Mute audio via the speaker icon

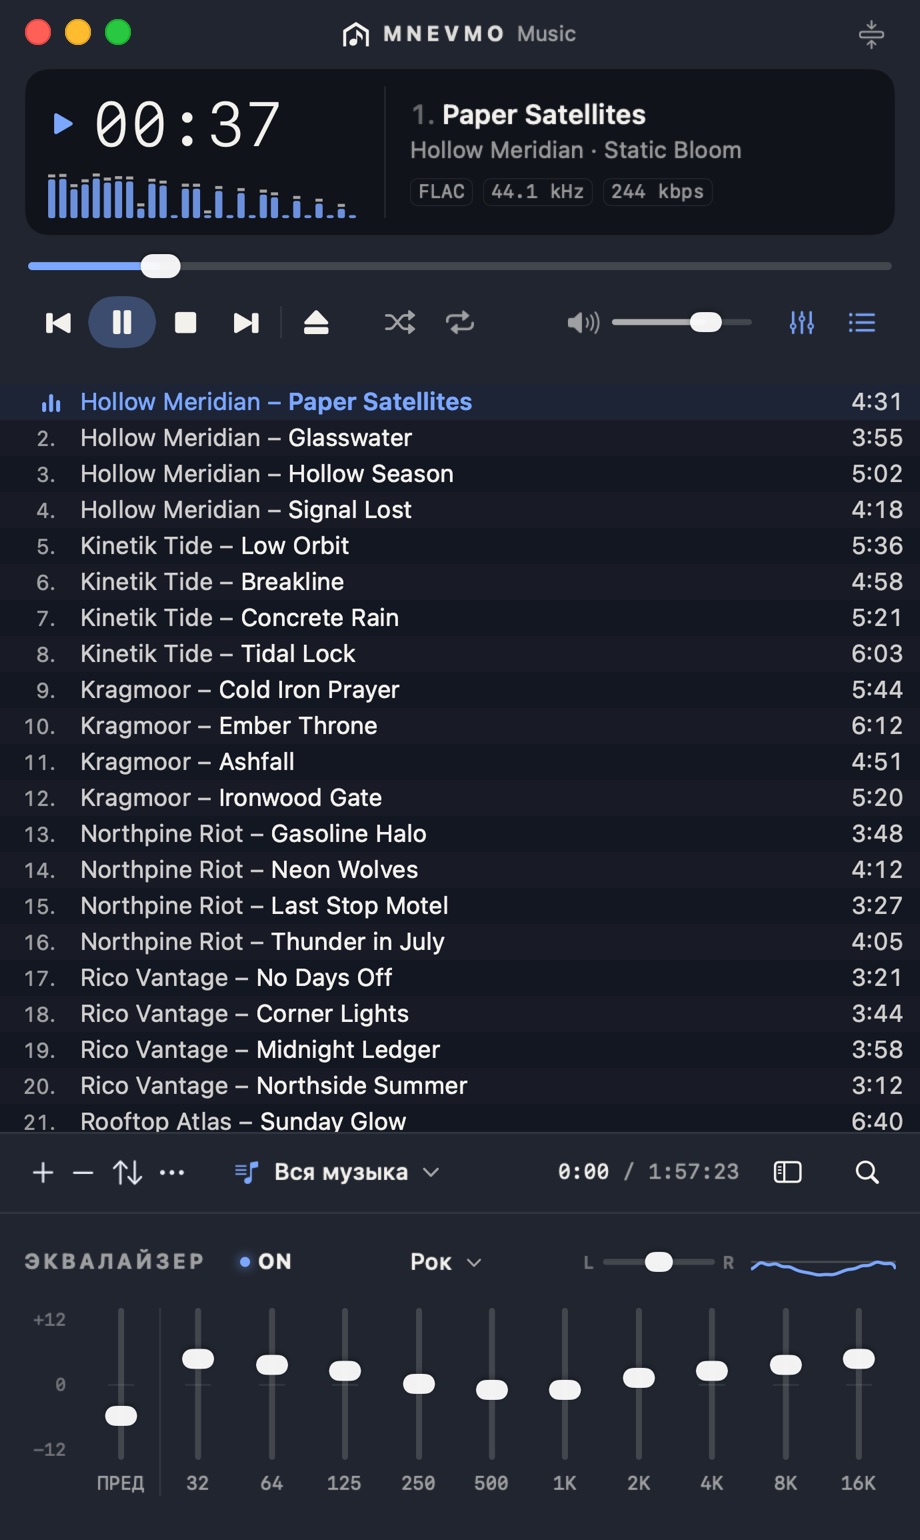tap(583, 323)
